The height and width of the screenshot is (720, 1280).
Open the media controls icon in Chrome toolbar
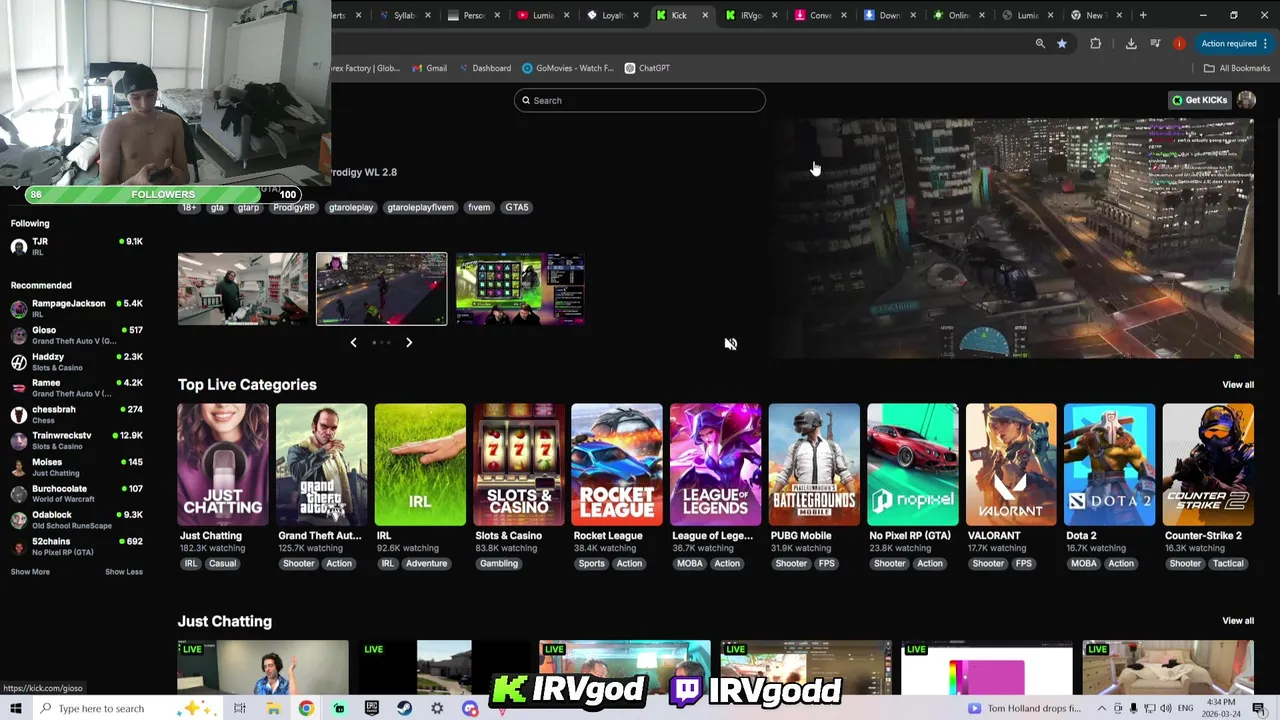click(1155, 43)
